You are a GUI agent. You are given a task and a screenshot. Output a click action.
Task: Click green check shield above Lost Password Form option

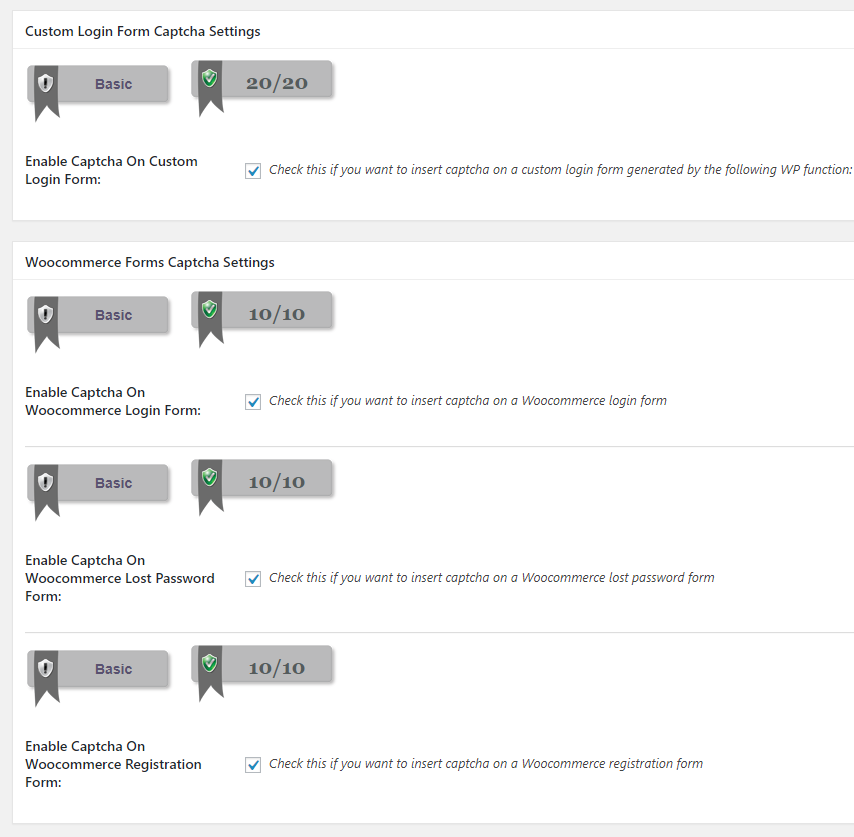tap(209, 477)
